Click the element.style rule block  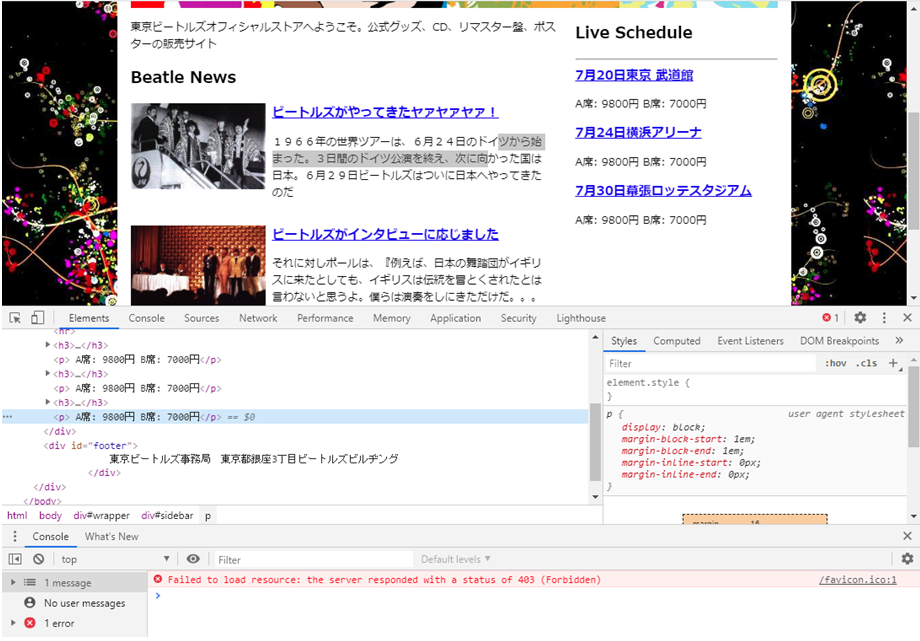click(x=757, y=389)
